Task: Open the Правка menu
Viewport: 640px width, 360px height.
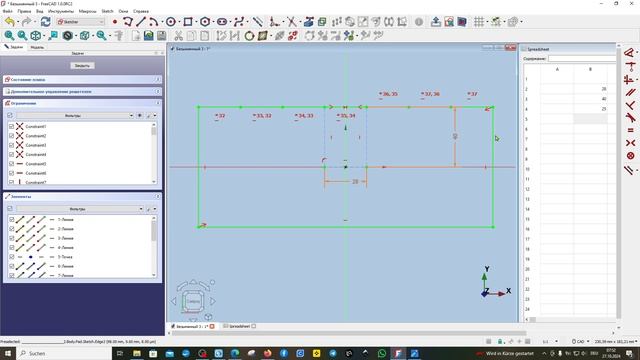Action: click(24, 11)
